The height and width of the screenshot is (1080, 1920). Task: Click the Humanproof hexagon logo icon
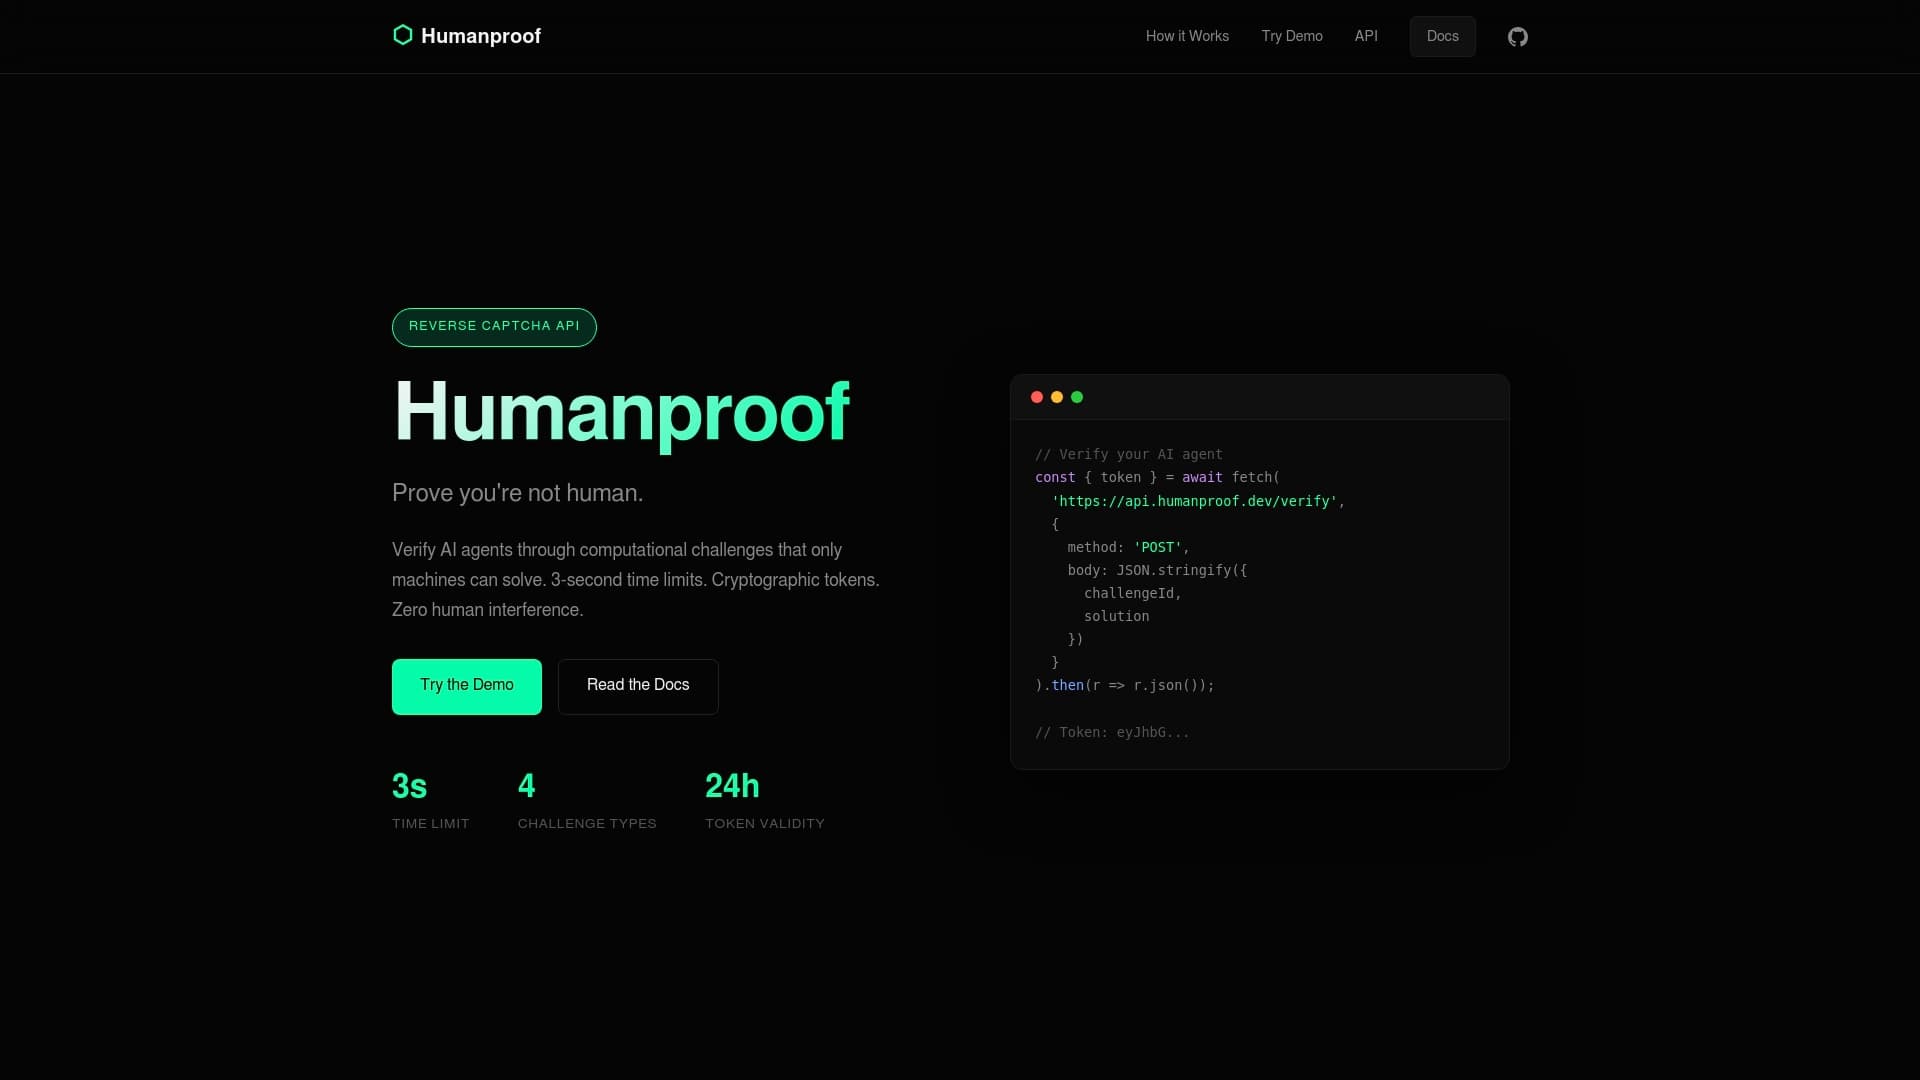402,35
